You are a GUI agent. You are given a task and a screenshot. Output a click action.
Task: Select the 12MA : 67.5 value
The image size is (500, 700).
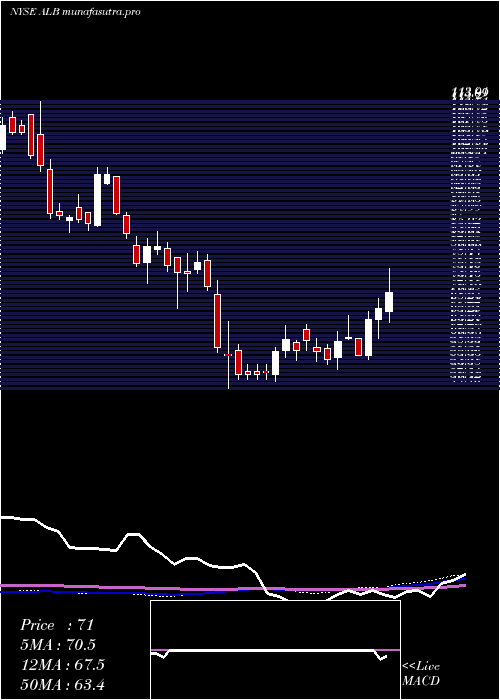point(62,665)
